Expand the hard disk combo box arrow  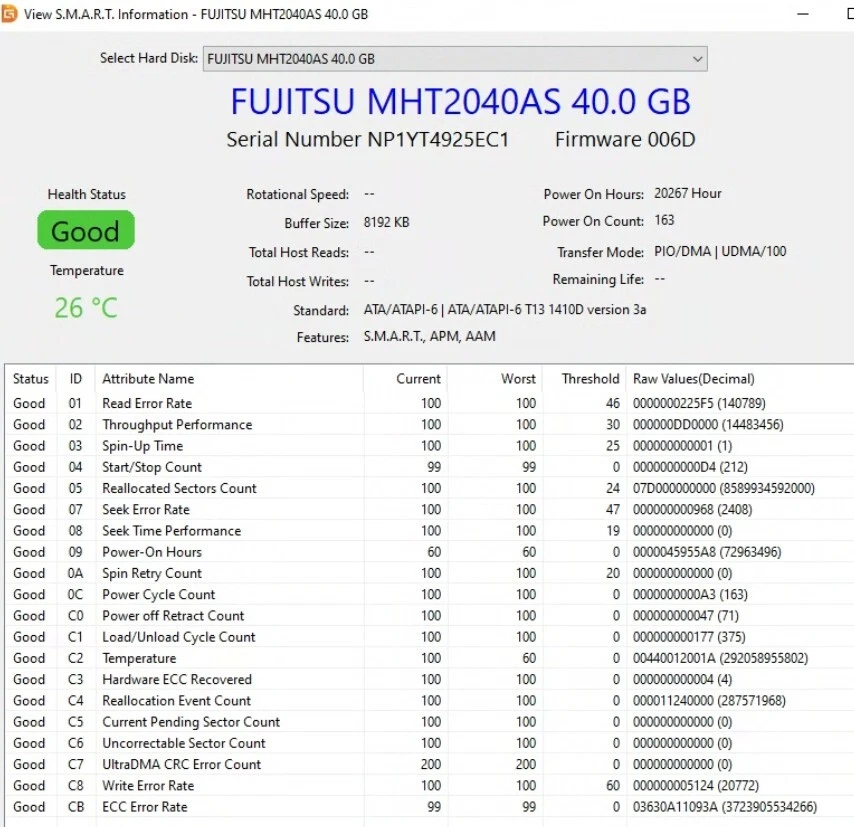coord(698,58)
